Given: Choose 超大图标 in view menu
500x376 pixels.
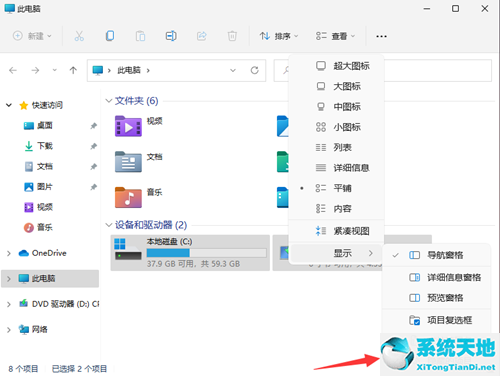Looking at the screenshot, I should [x=336, y=66].
